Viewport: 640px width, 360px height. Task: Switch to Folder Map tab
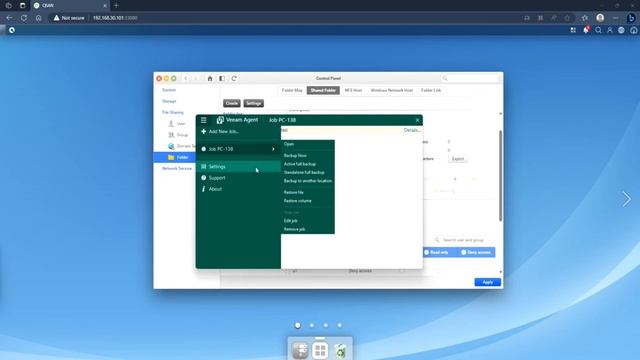tap(292, 90)
